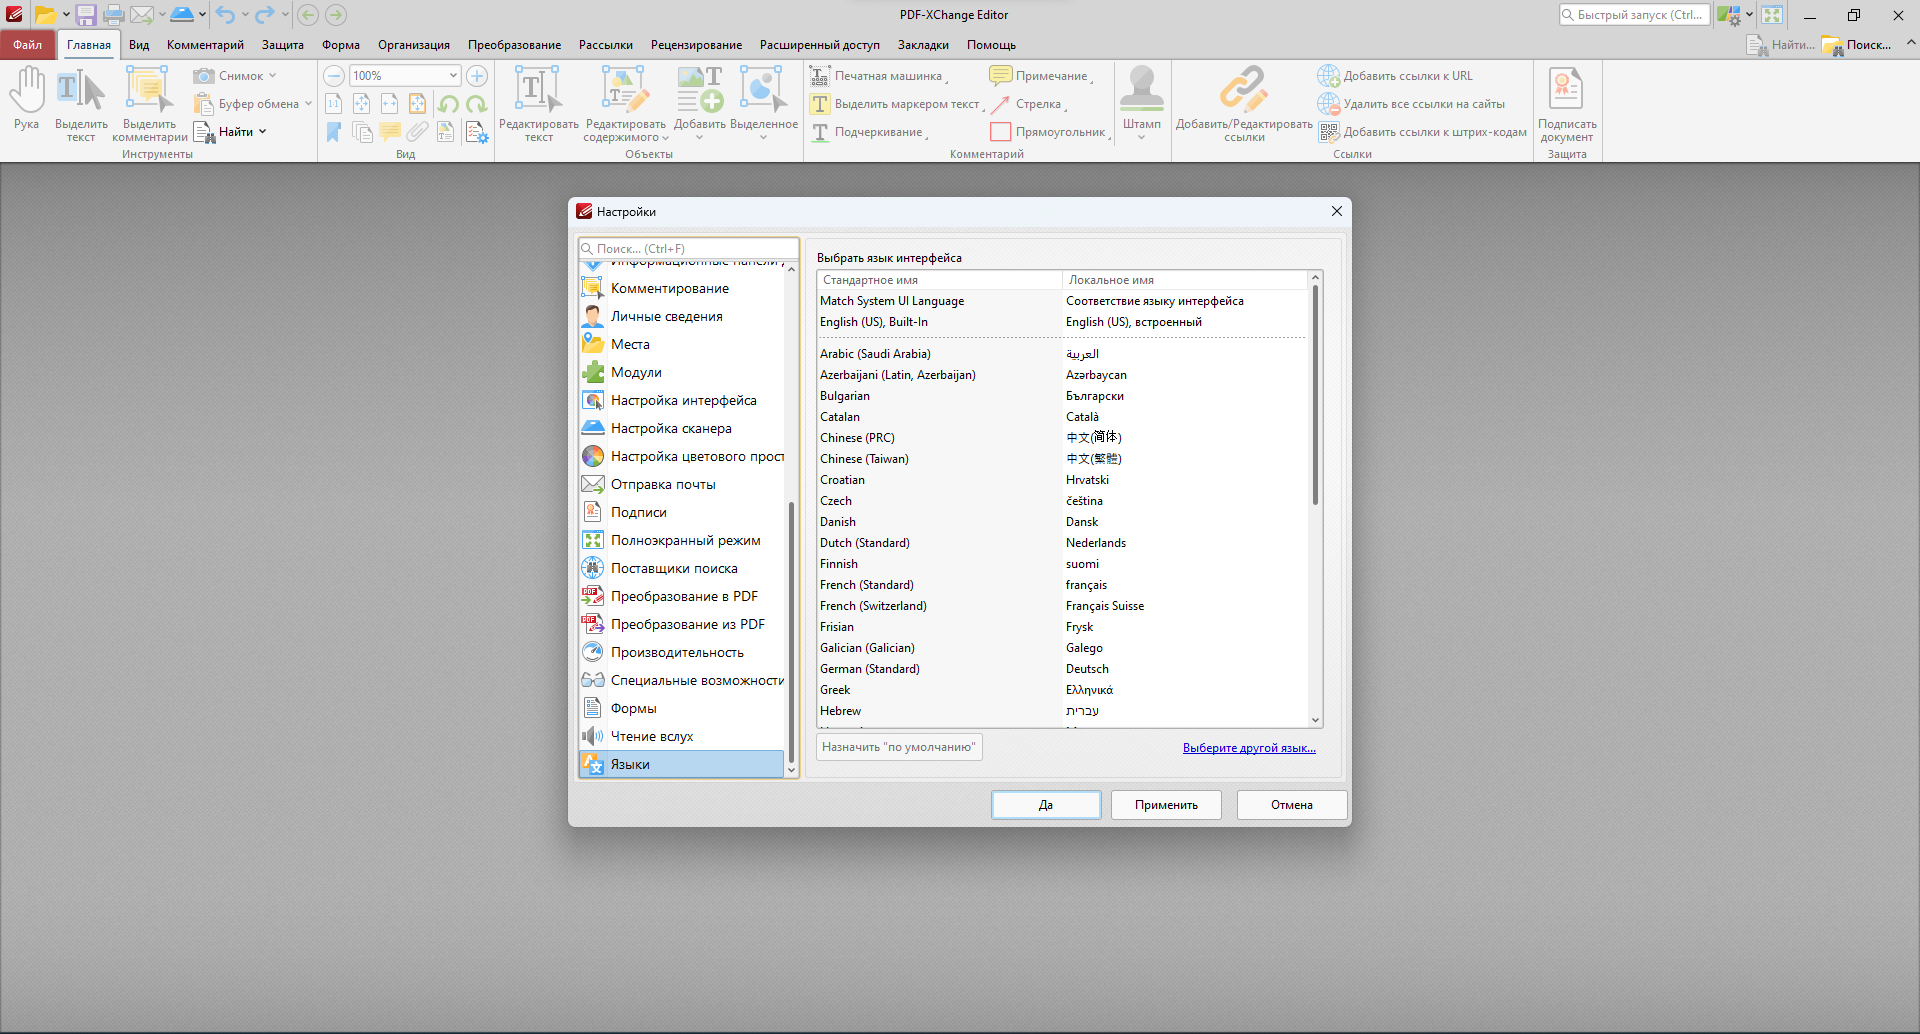Screen dimensions: 1920x1034
Task: Select German (Standard) in the language list
Action: (x=1063, y=669)
